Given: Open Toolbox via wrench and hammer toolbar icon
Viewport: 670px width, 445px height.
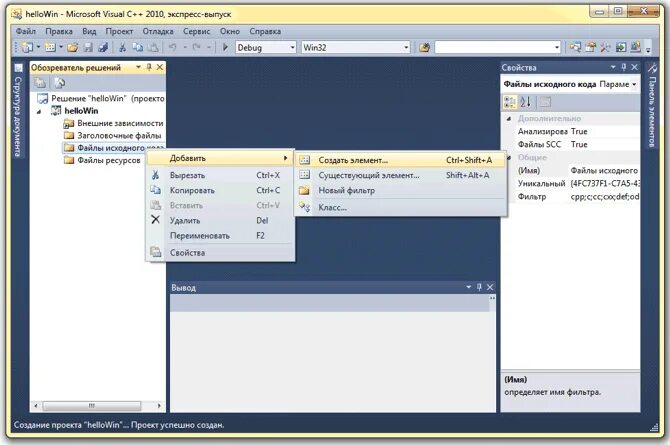Looking at the screenshot, I should click(605, 47).
